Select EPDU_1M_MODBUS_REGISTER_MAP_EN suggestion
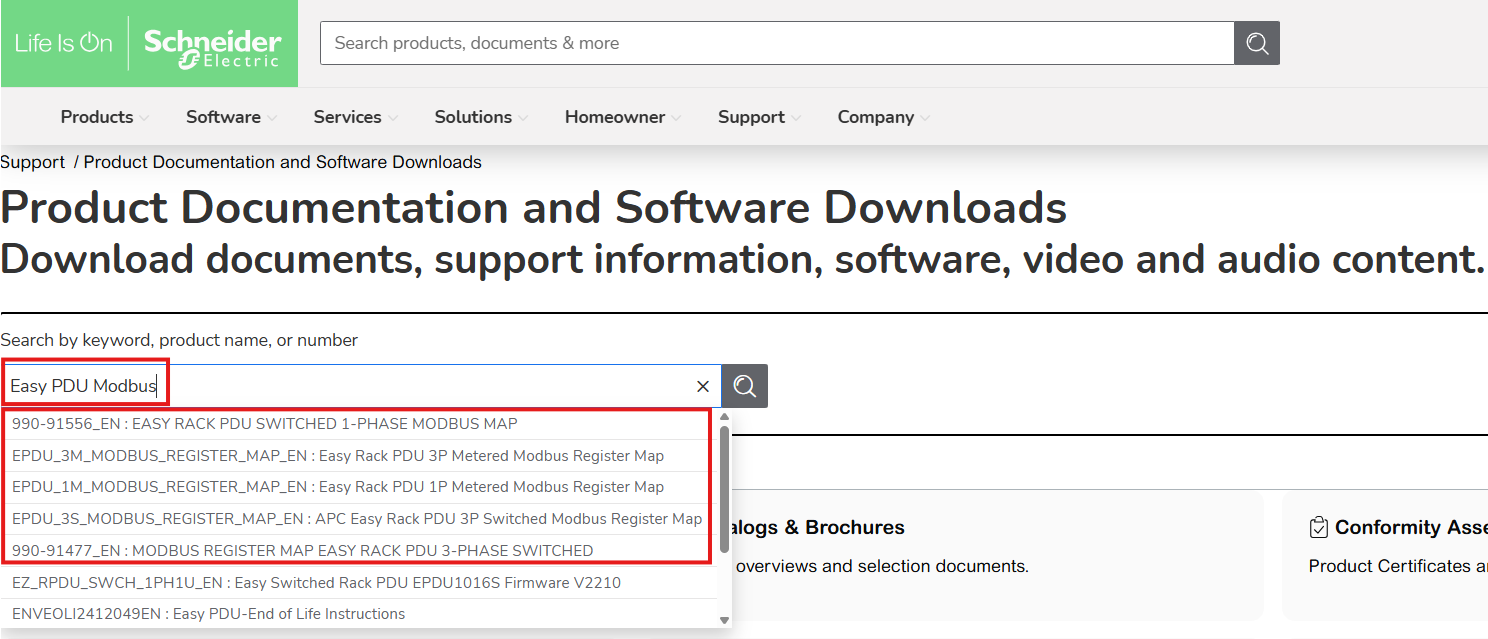The width and height of the screenshot is (1488, 639). tap(360, 487)
